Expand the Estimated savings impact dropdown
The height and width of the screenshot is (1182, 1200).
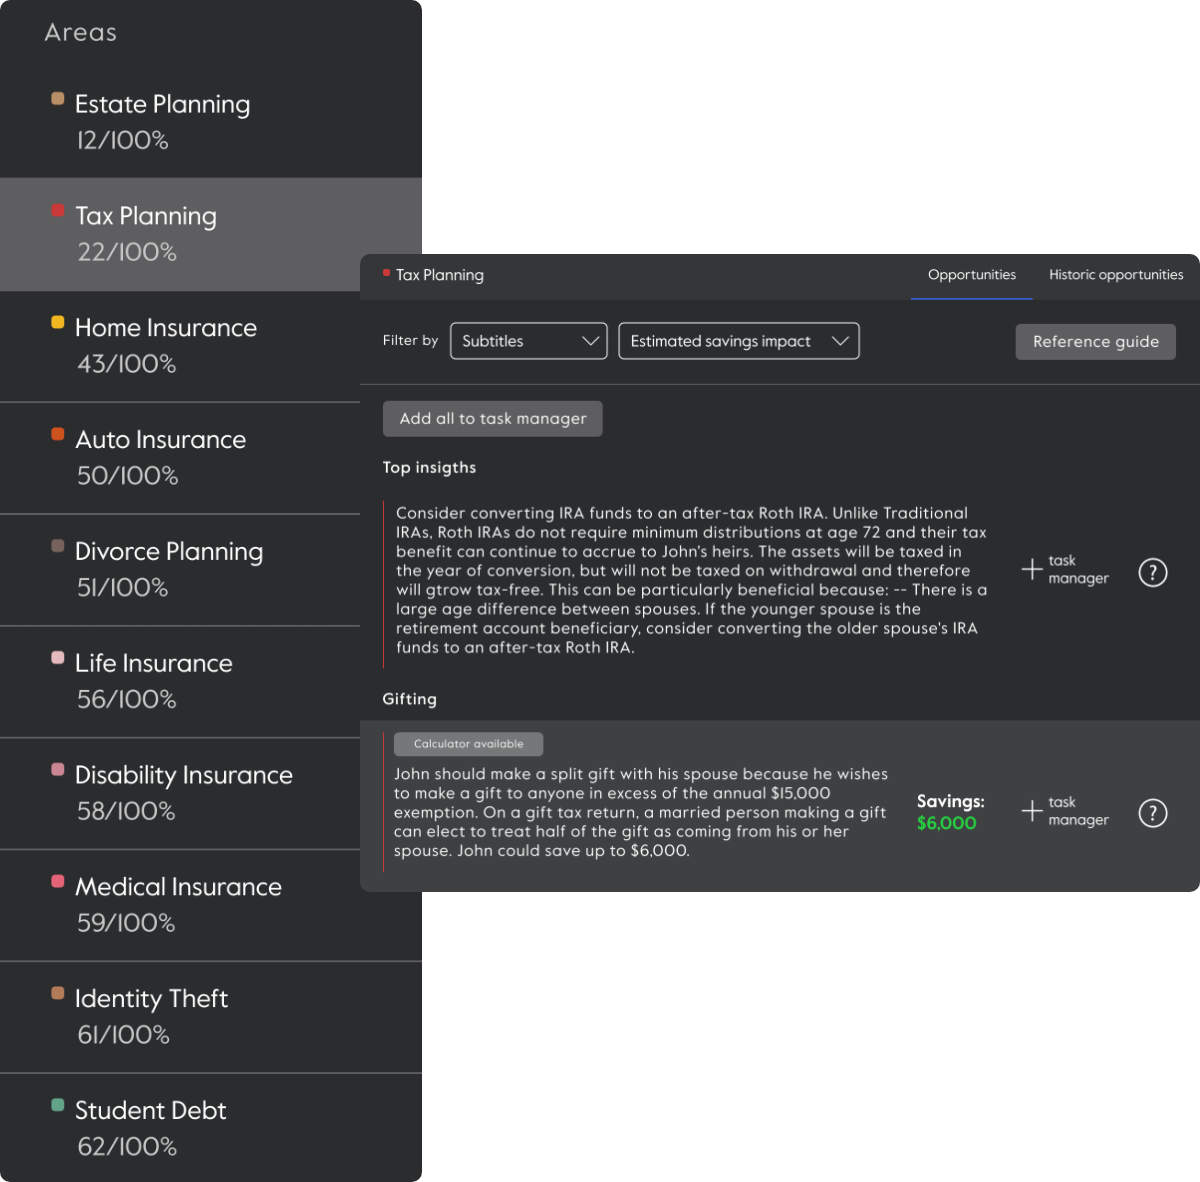(x=738, y=341)
